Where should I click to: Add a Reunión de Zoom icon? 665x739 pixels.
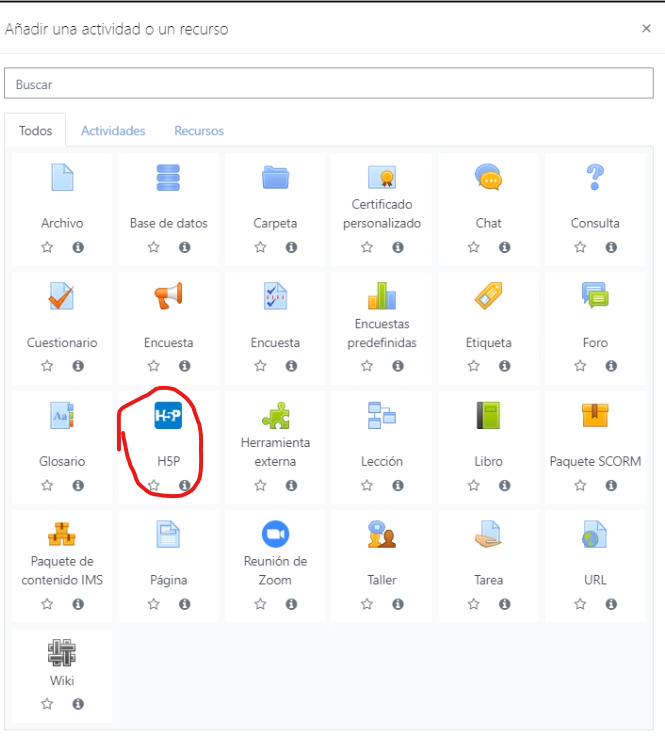pyautogui.click(x=275, y=534)
